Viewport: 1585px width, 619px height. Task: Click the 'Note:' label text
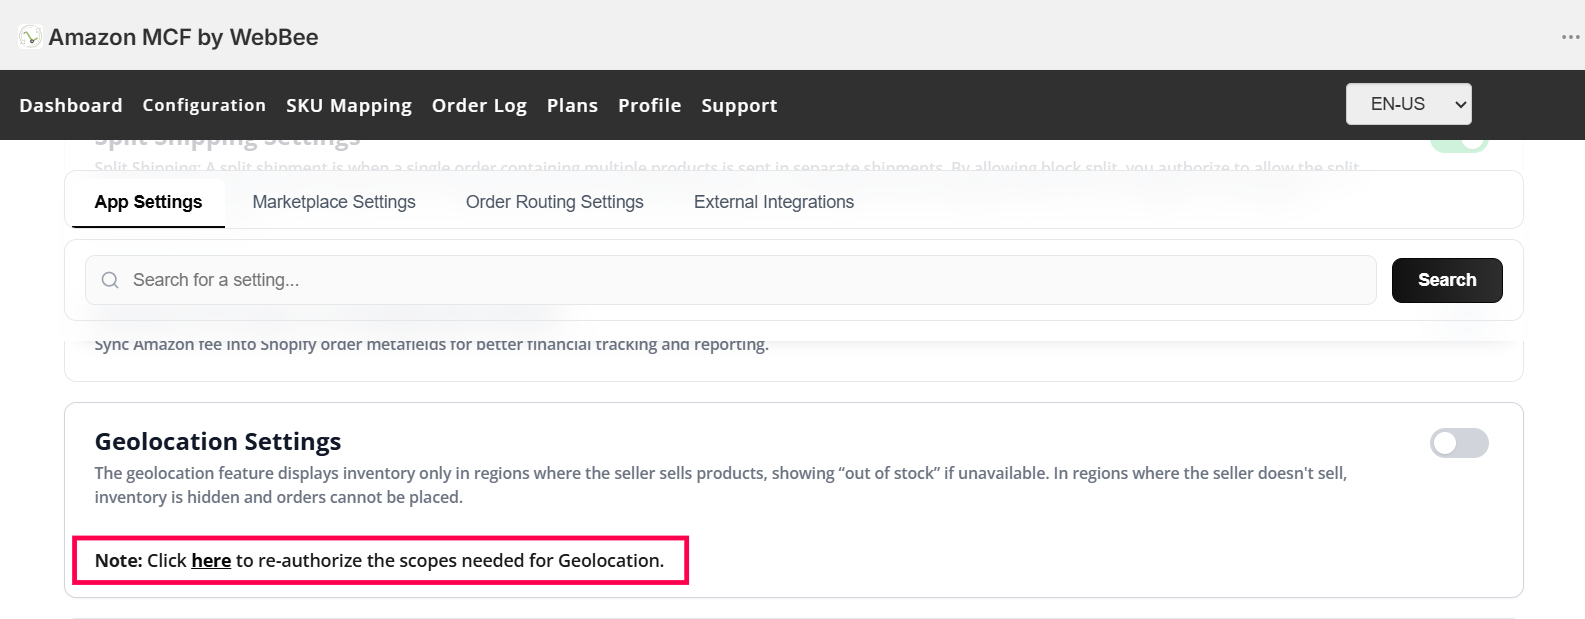click(119, 561)
